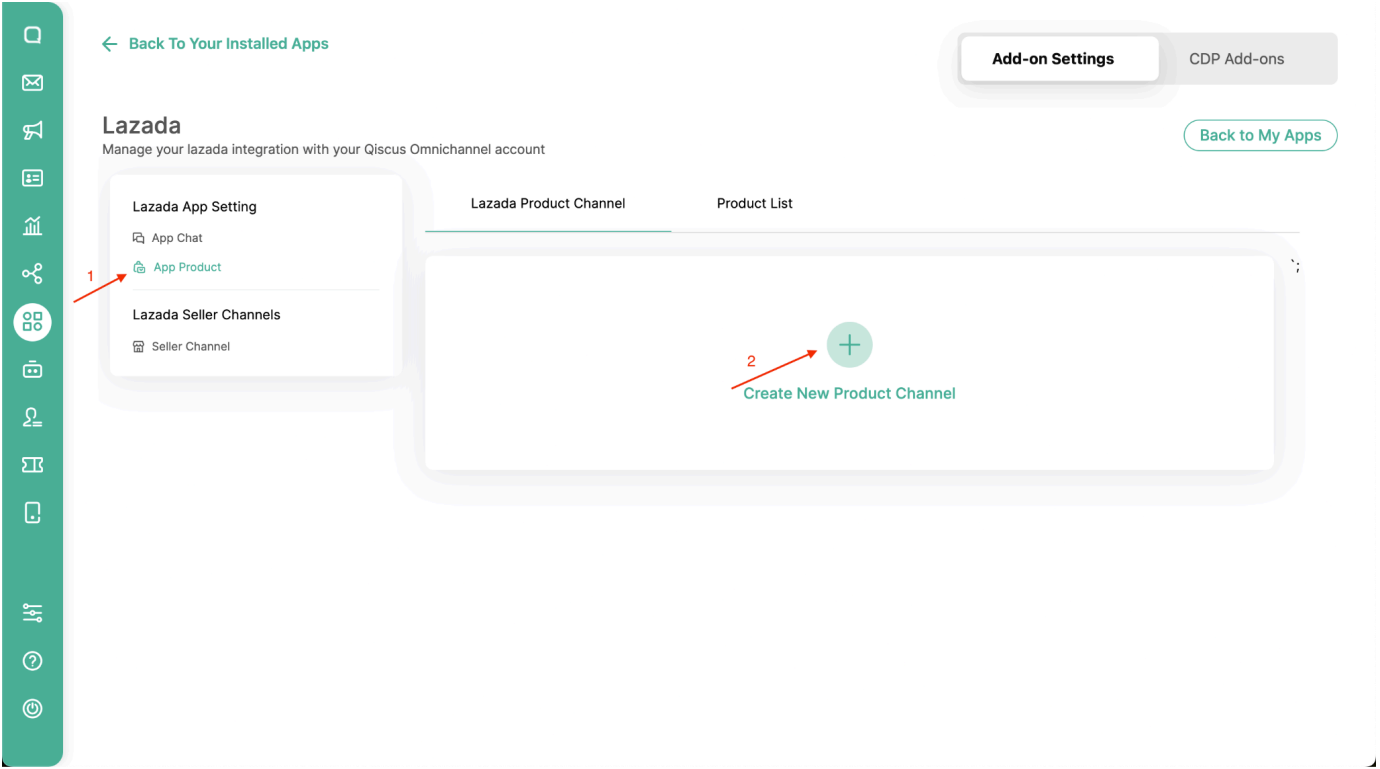Select the highlighted apps grid icon
Viewport: 1380px width, 769px height.
pos(32,322)
